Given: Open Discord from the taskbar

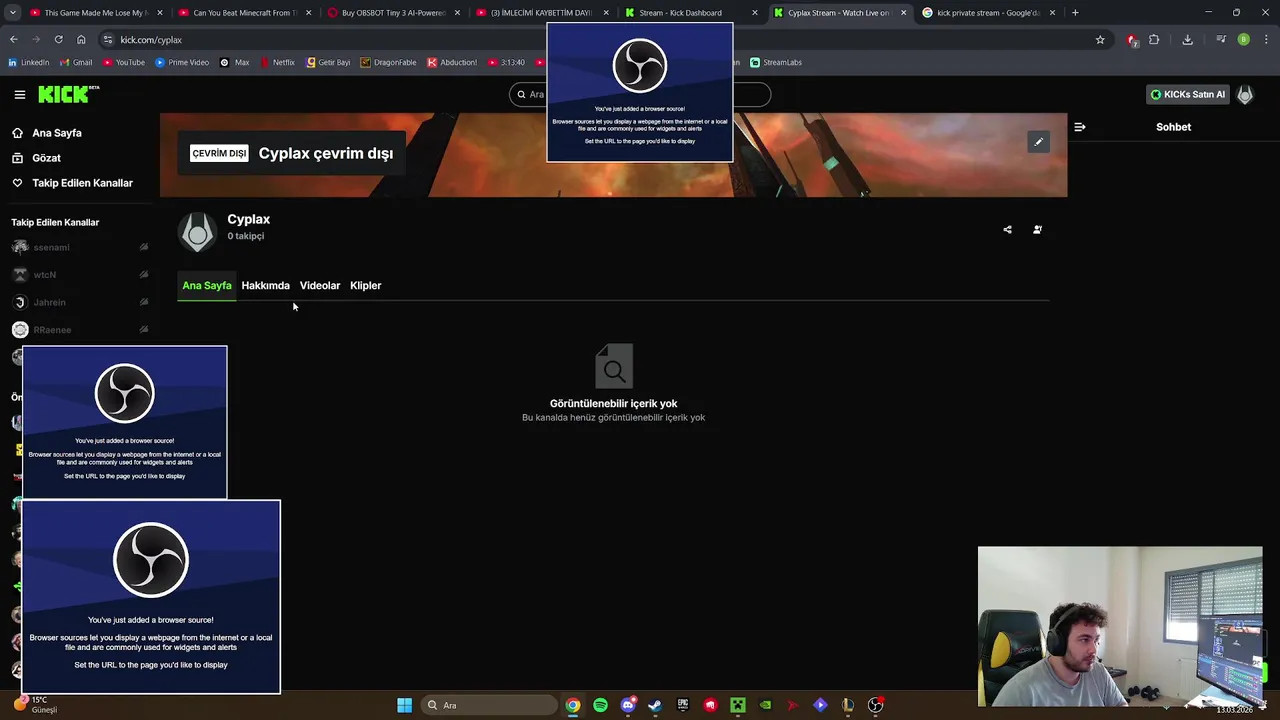Looking at the screenshot, I should click(x=628, y=705).
